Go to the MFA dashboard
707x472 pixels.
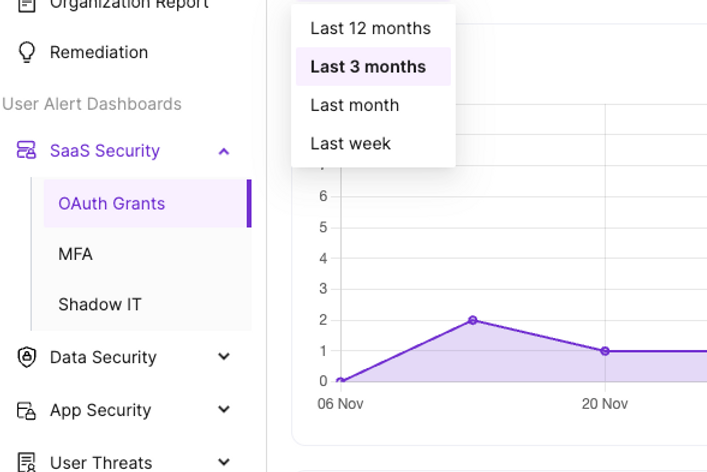coord(75,254)
